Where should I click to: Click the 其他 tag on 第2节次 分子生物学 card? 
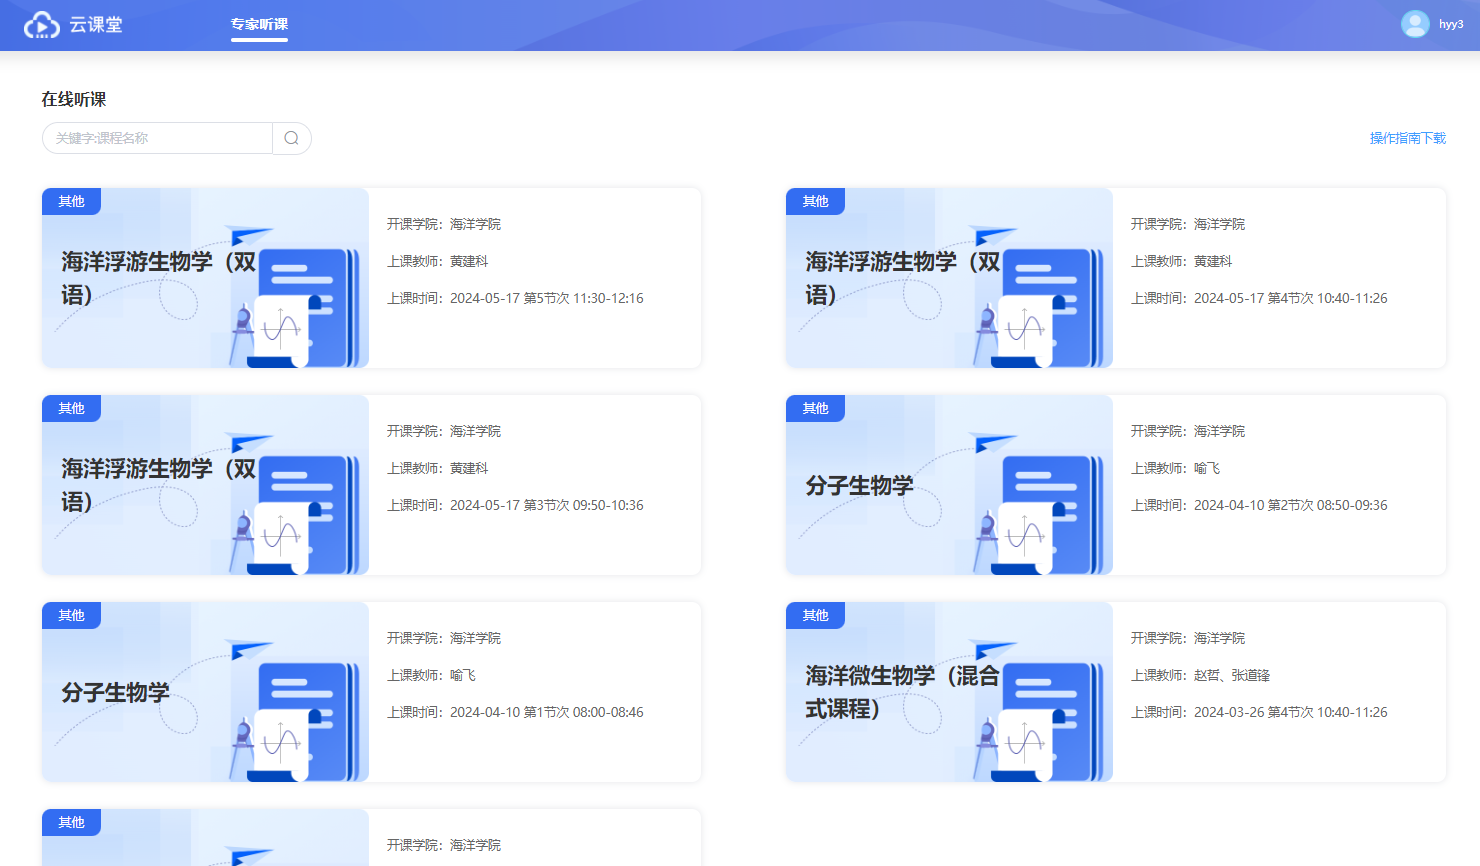815,408
